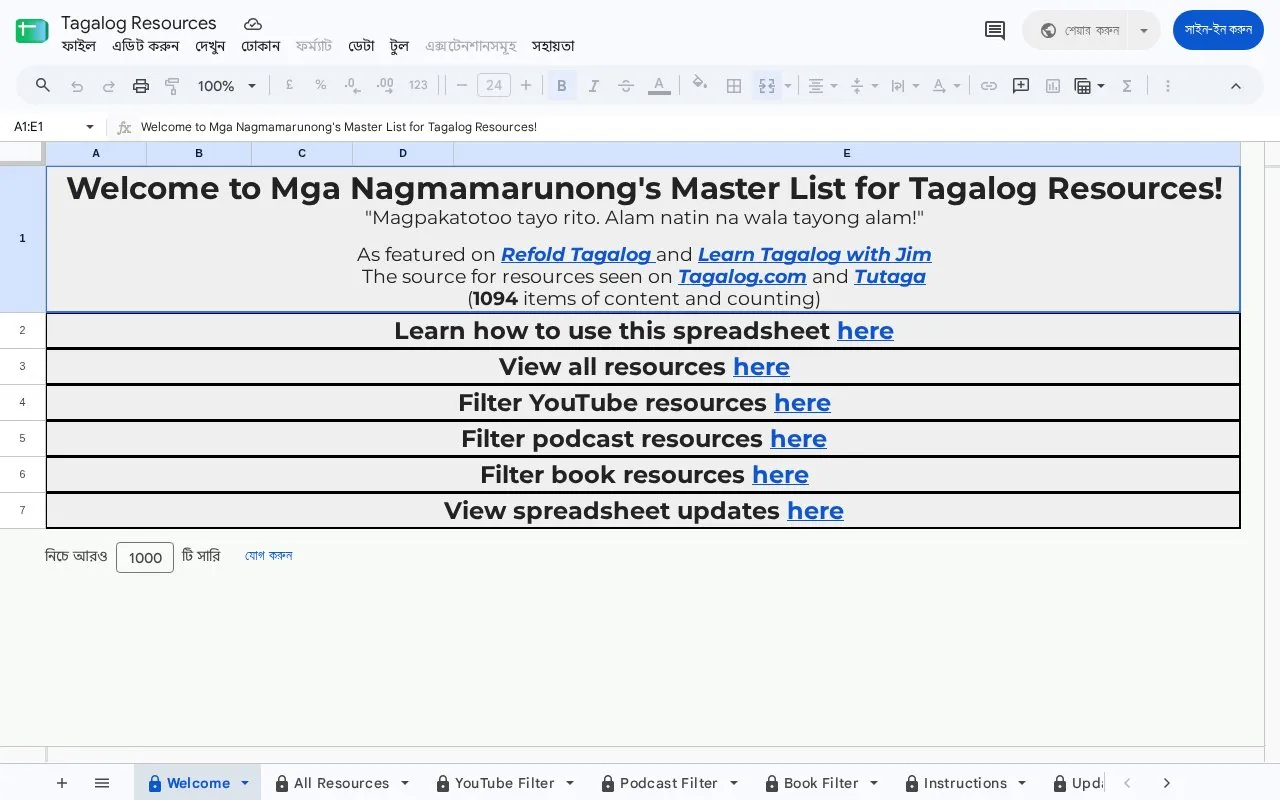
Task: Insert a chart with the chart icon
Action: pyautogui.click(x=1053, y=86)
